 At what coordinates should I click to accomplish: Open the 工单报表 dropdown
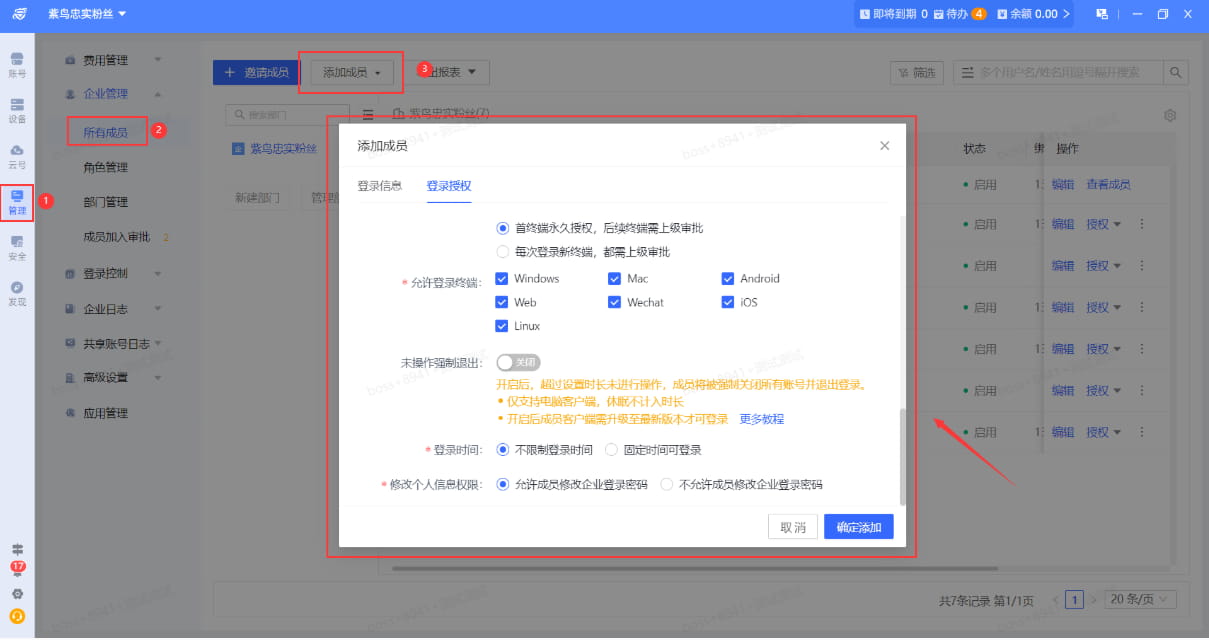click(x=449, y=72)
